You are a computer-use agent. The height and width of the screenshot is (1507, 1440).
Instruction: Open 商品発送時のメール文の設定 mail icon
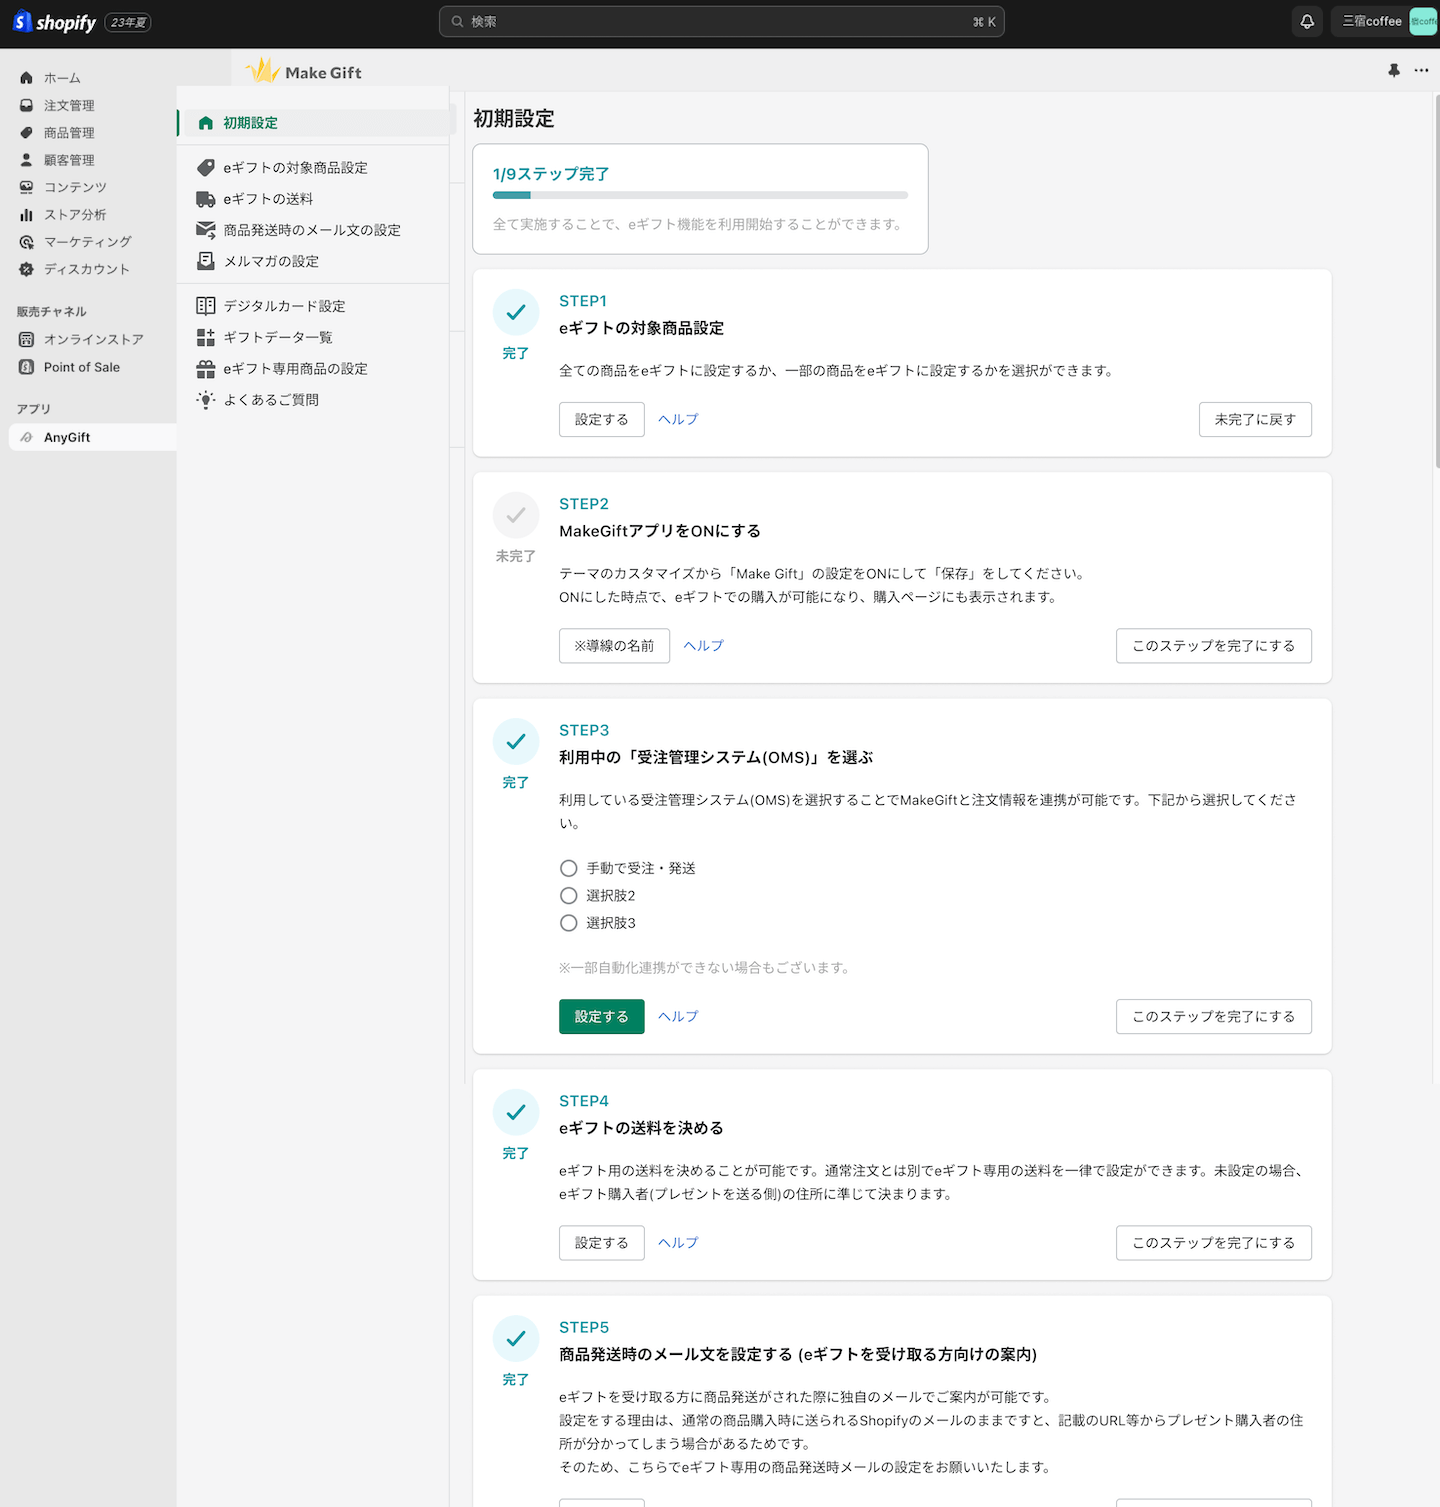pyautogui.click(x=206, y=230)
